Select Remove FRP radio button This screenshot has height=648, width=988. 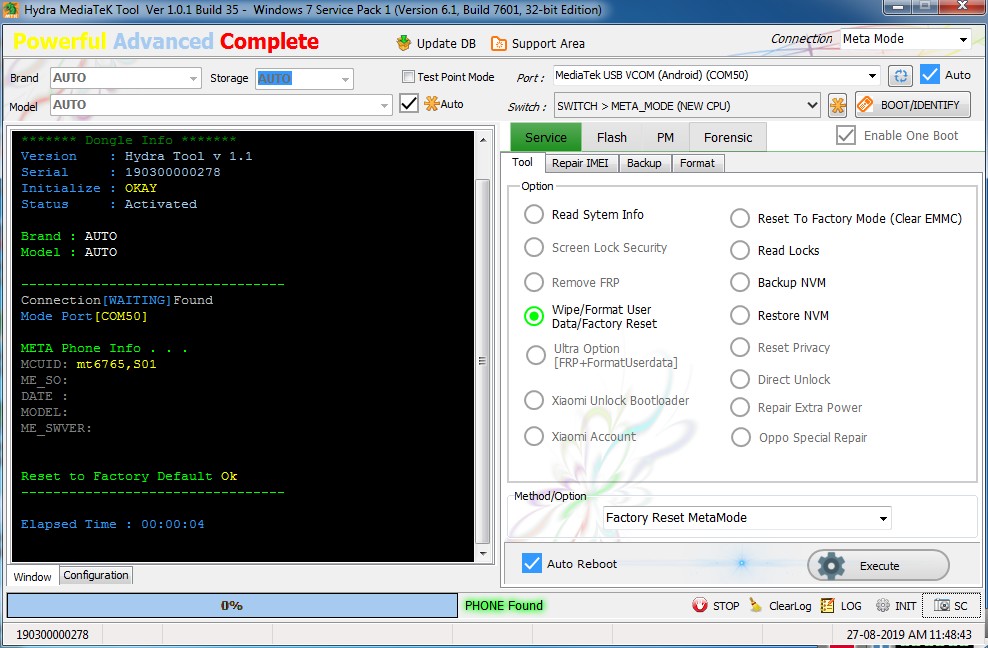[x=534, y=282]
